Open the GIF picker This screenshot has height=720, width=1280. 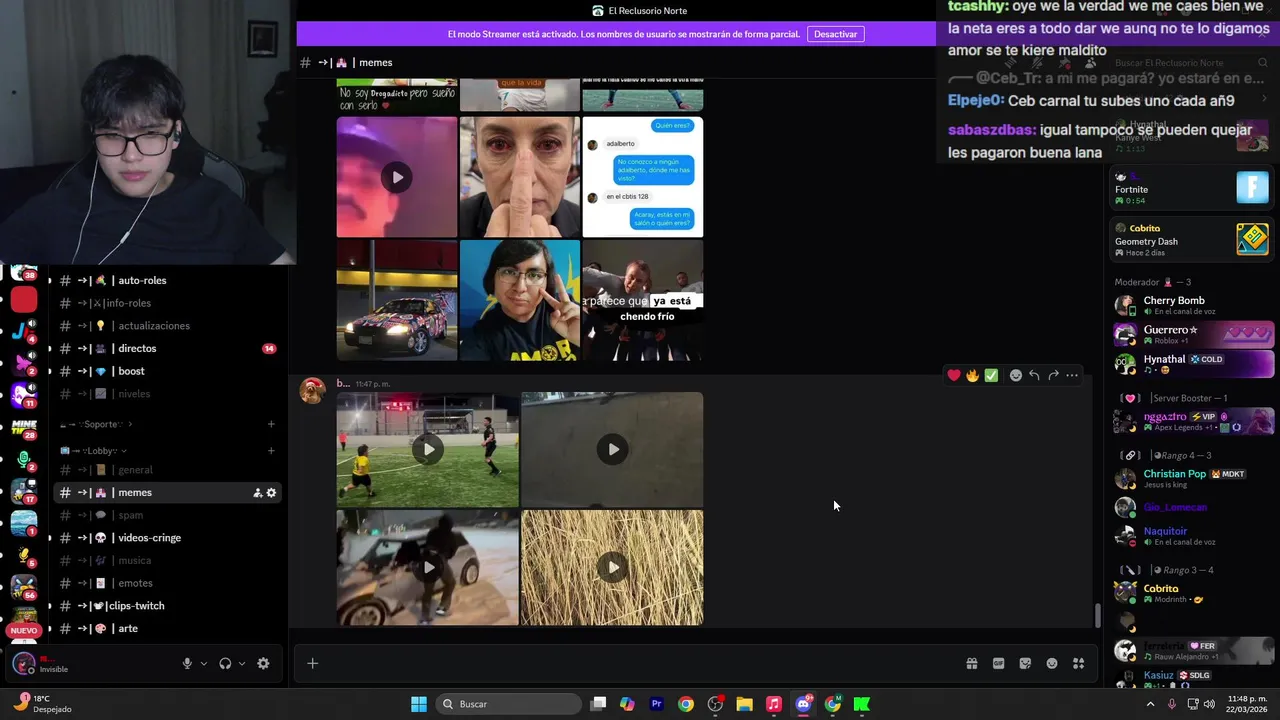click(998, 663)
